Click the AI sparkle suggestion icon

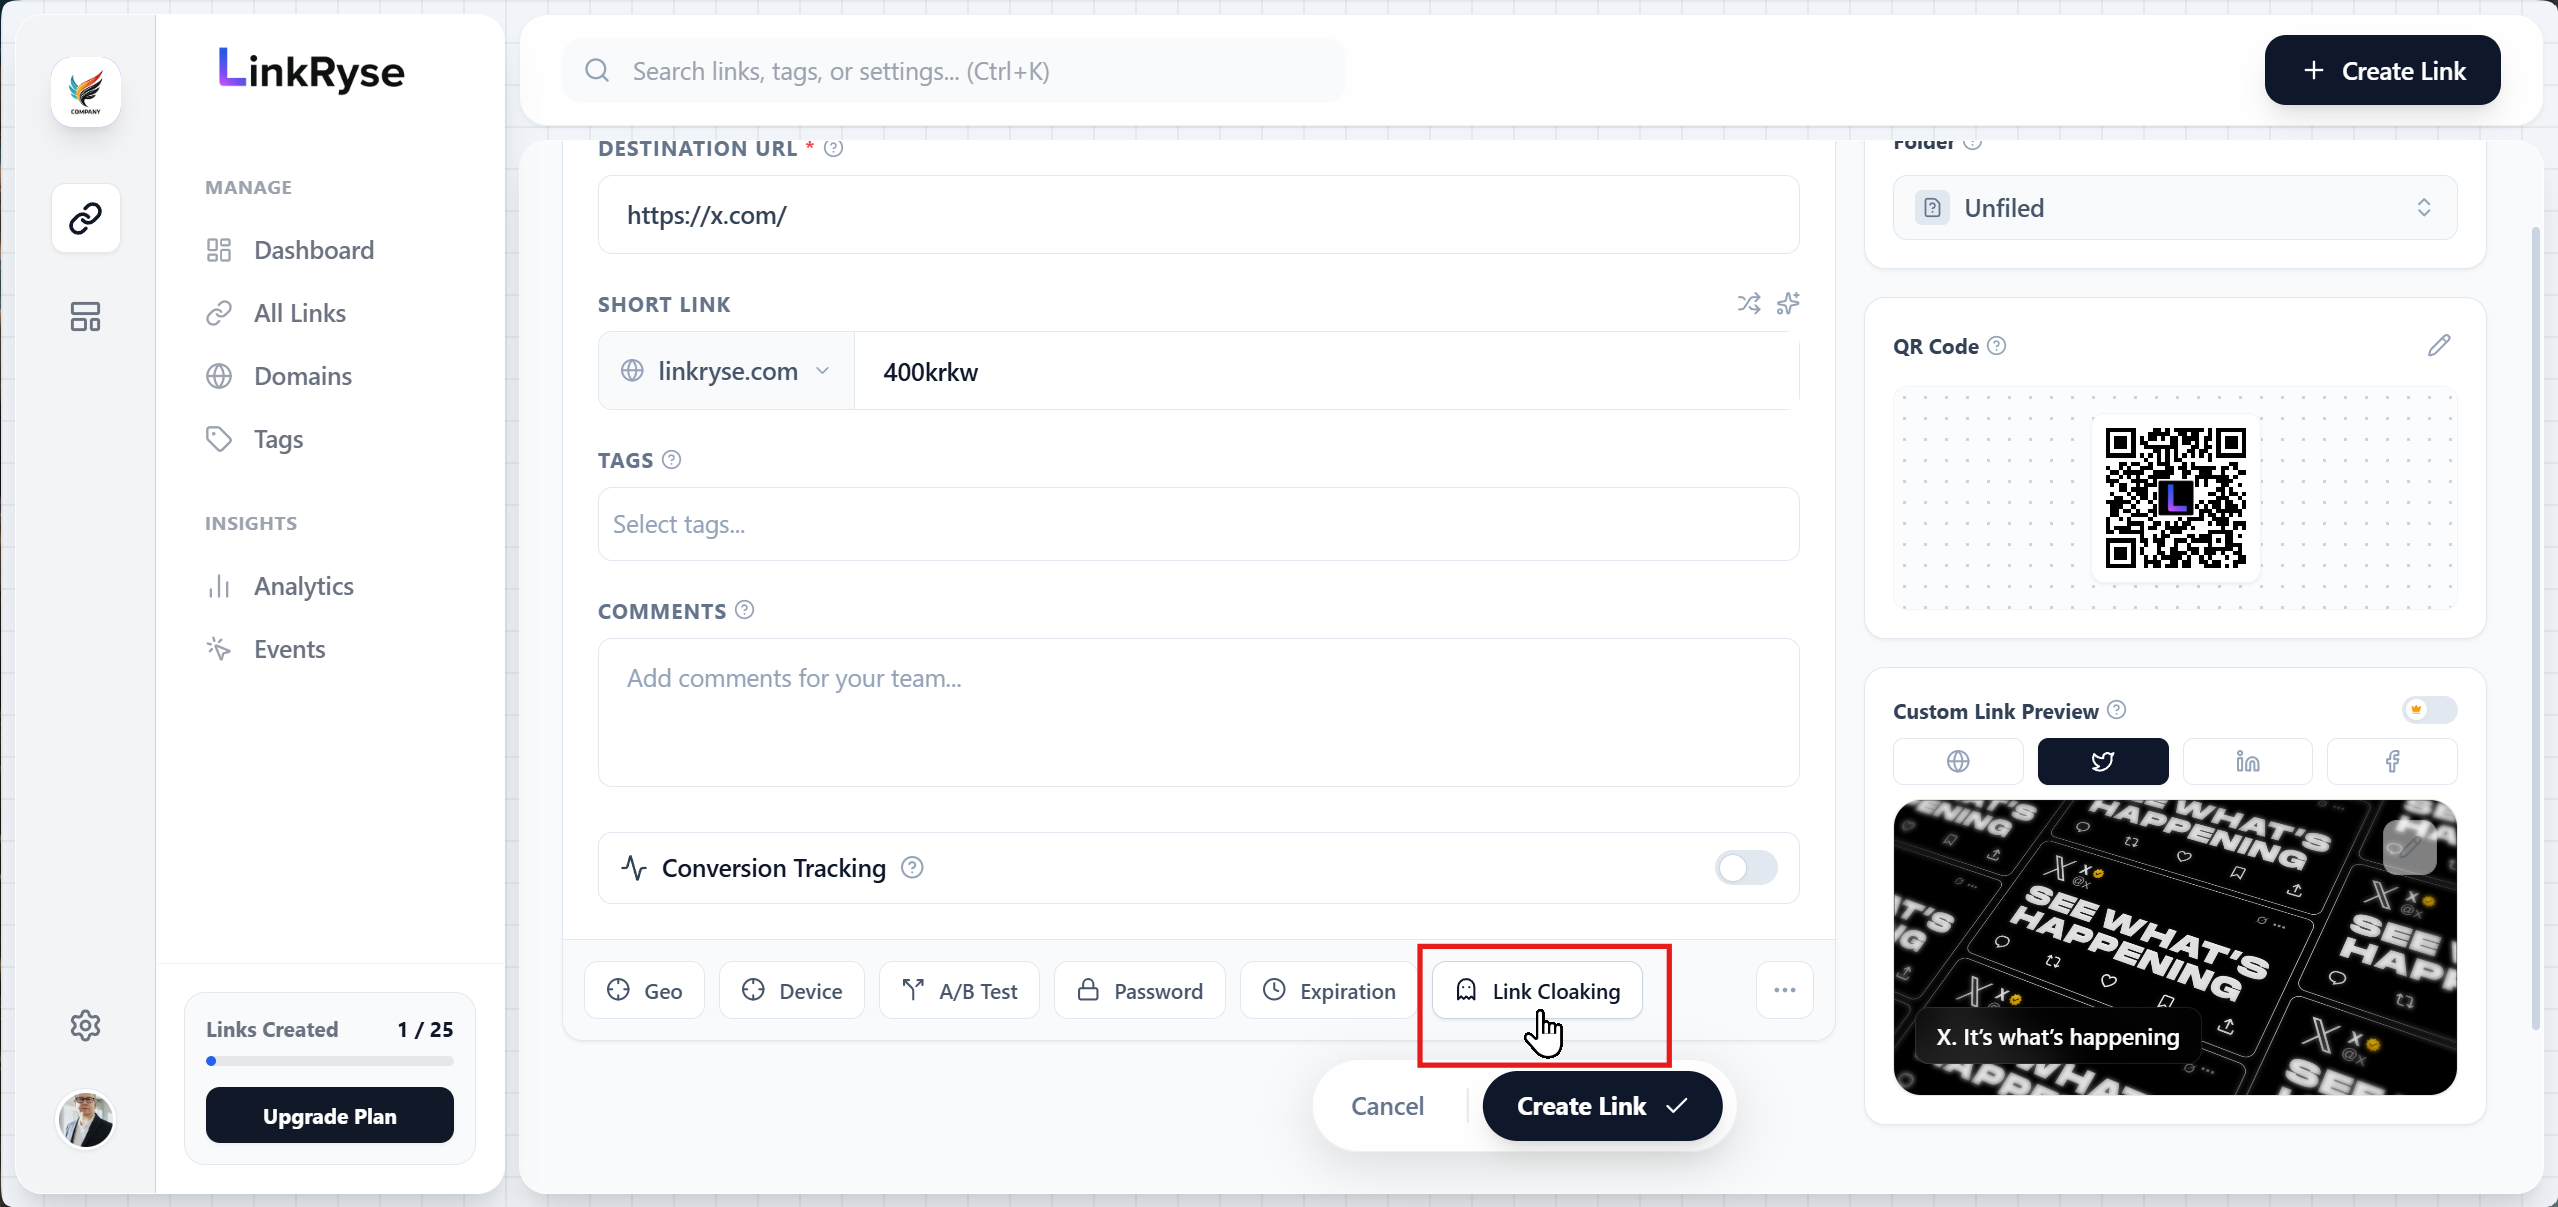point(1788,304)
